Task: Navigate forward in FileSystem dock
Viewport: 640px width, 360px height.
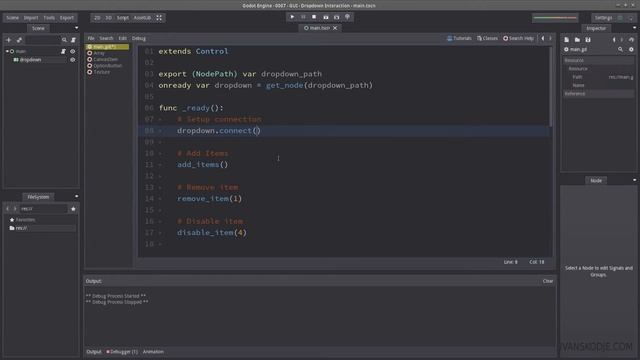Action: point(15,209)
